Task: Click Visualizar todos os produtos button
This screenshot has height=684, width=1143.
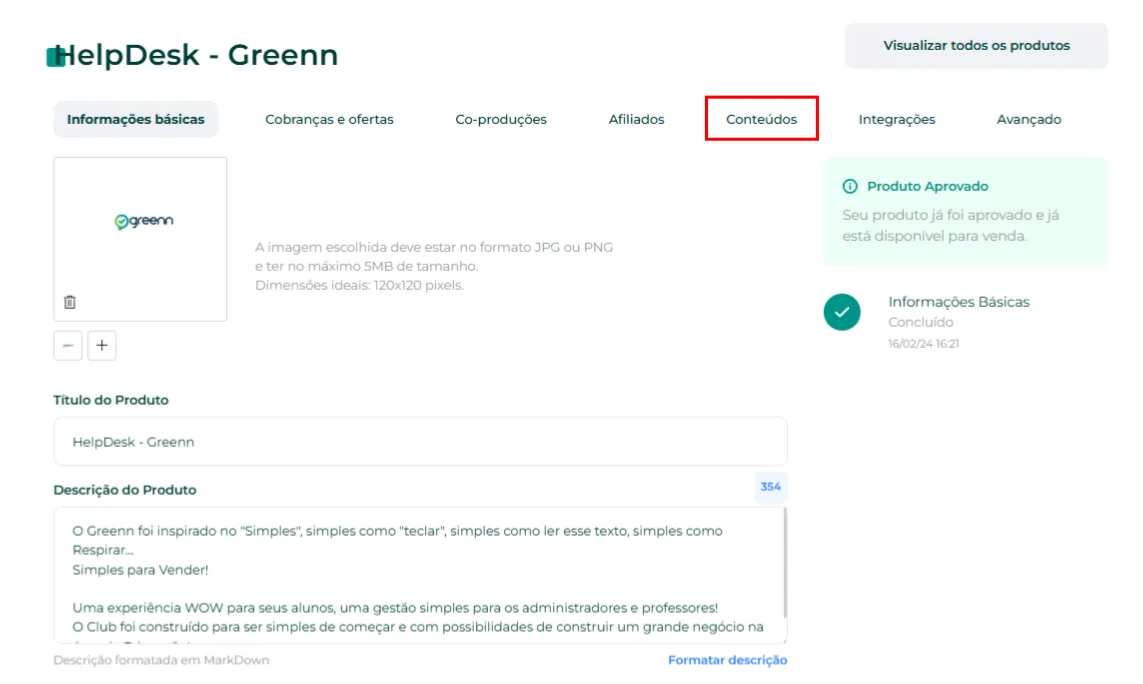Action: point(977,46)
